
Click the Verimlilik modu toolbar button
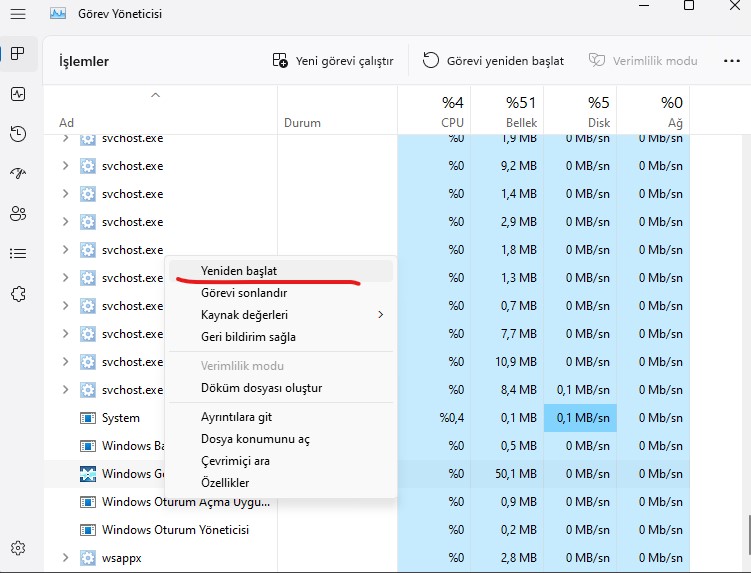643,61
